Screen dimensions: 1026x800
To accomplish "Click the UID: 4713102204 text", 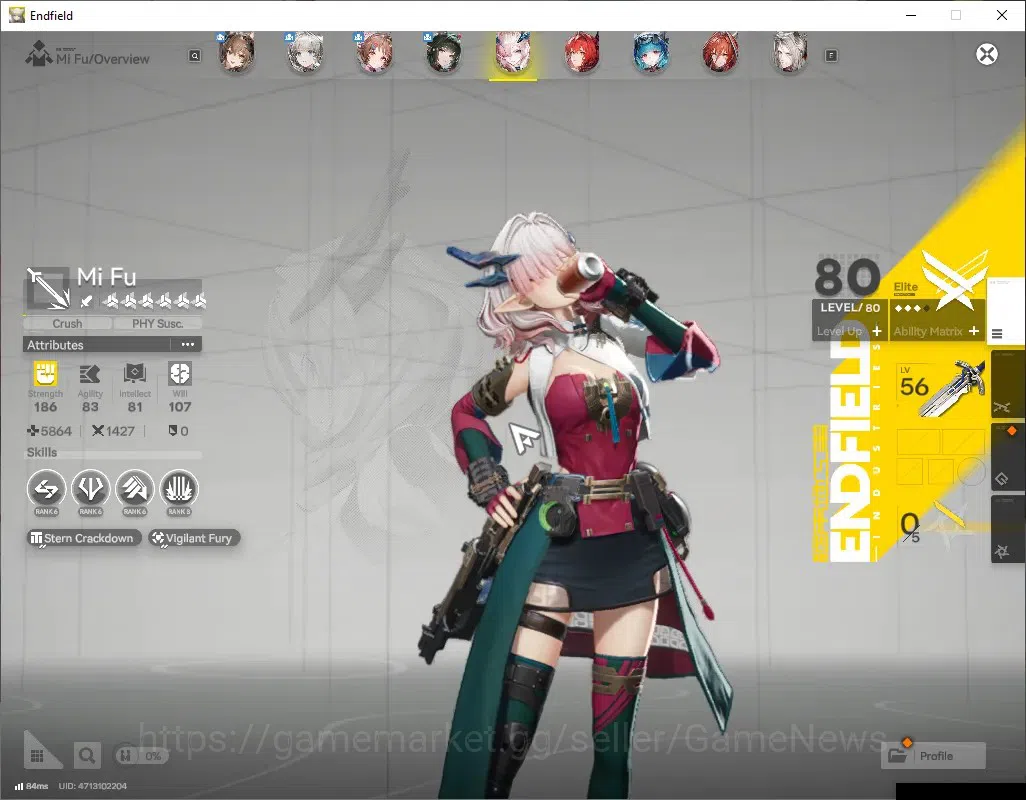I will click(92, 786).
